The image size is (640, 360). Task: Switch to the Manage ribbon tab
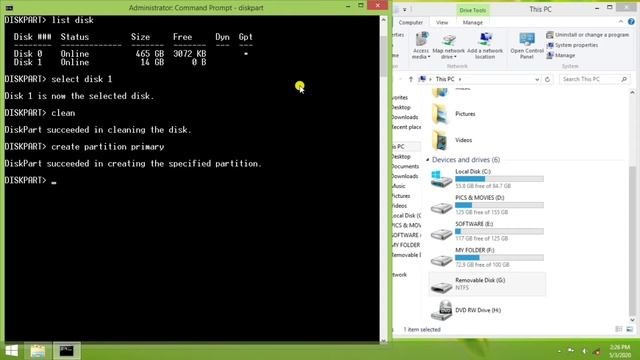(473, 22)
